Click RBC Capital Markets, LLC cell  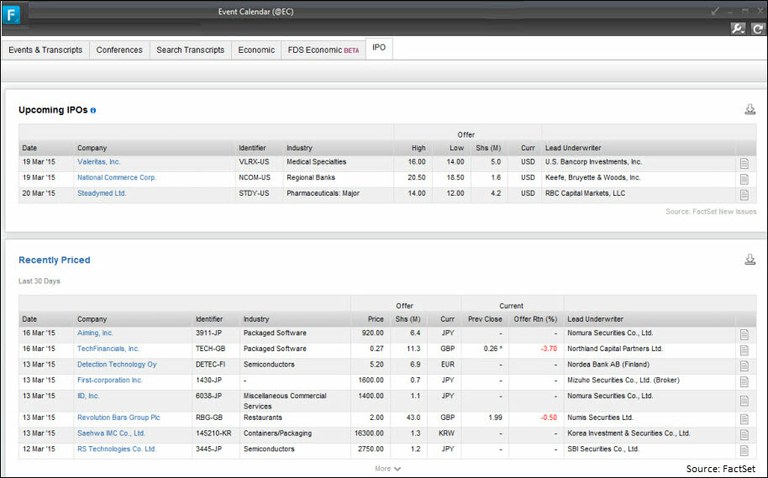[x=585, y=193]
